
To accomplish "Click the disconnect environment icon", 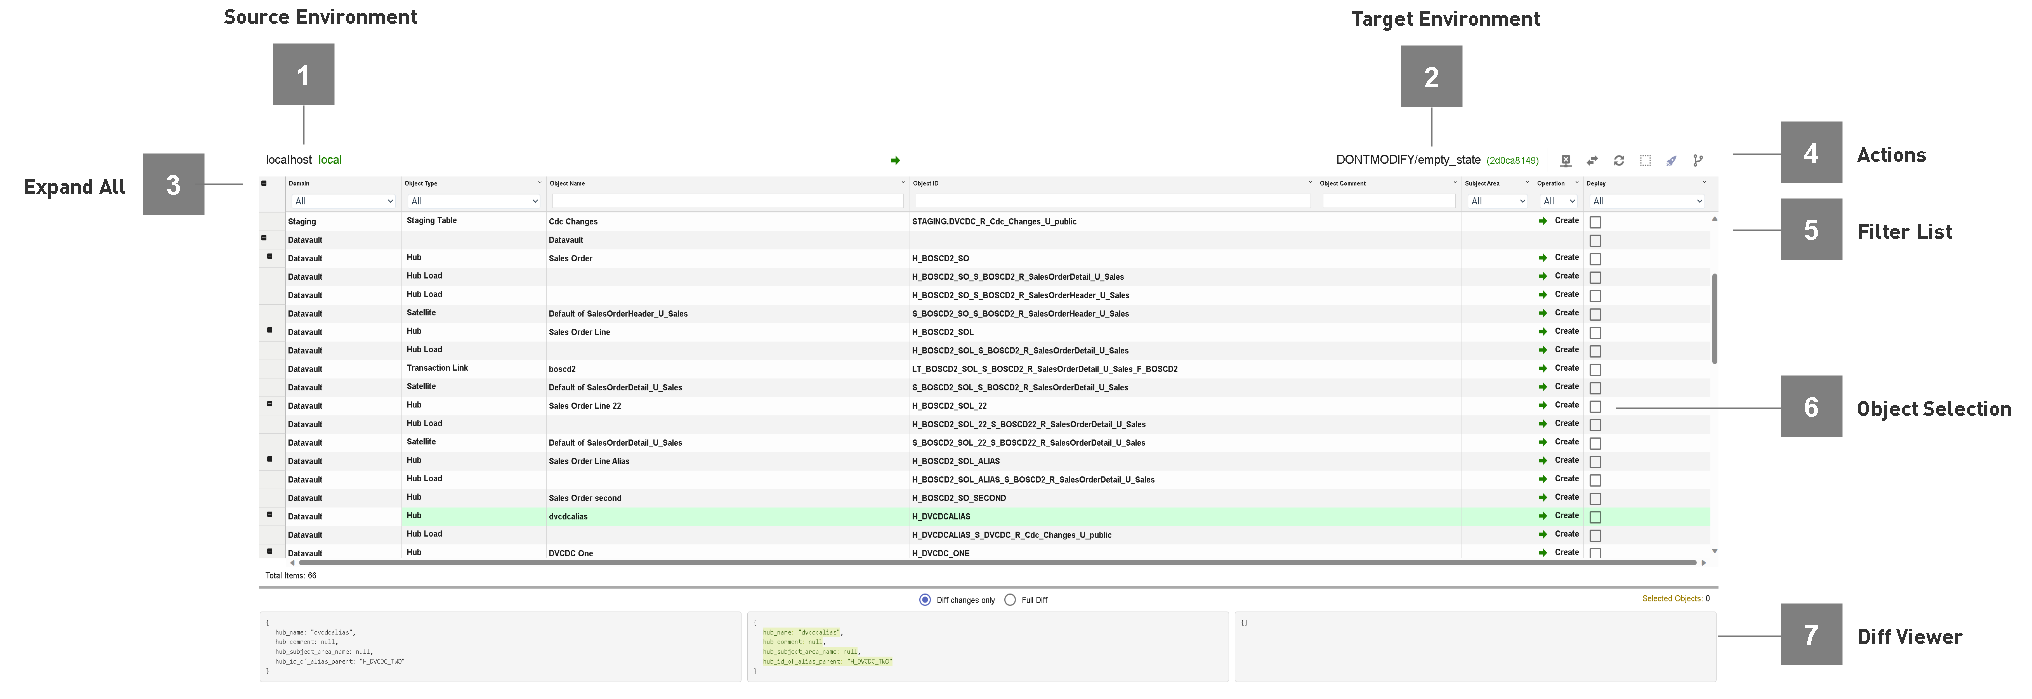I will coord(1566,161).
